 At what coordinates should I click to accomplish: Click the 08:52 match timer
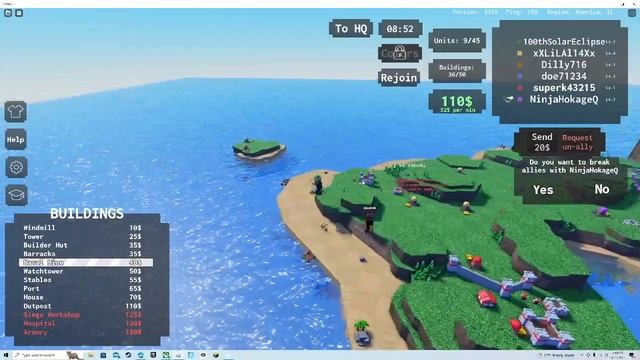click(x=400, y=29)
